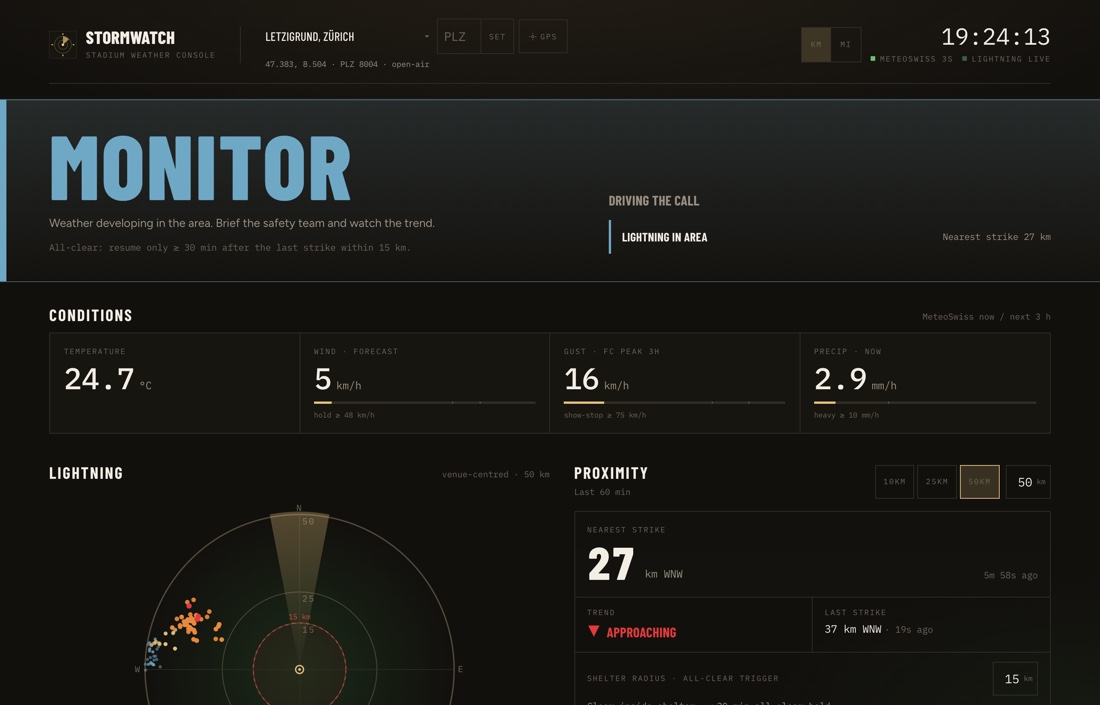This screenshot has height=705, width=1100.
Task: Switch distance units to KM
Action: pos(816,45)
